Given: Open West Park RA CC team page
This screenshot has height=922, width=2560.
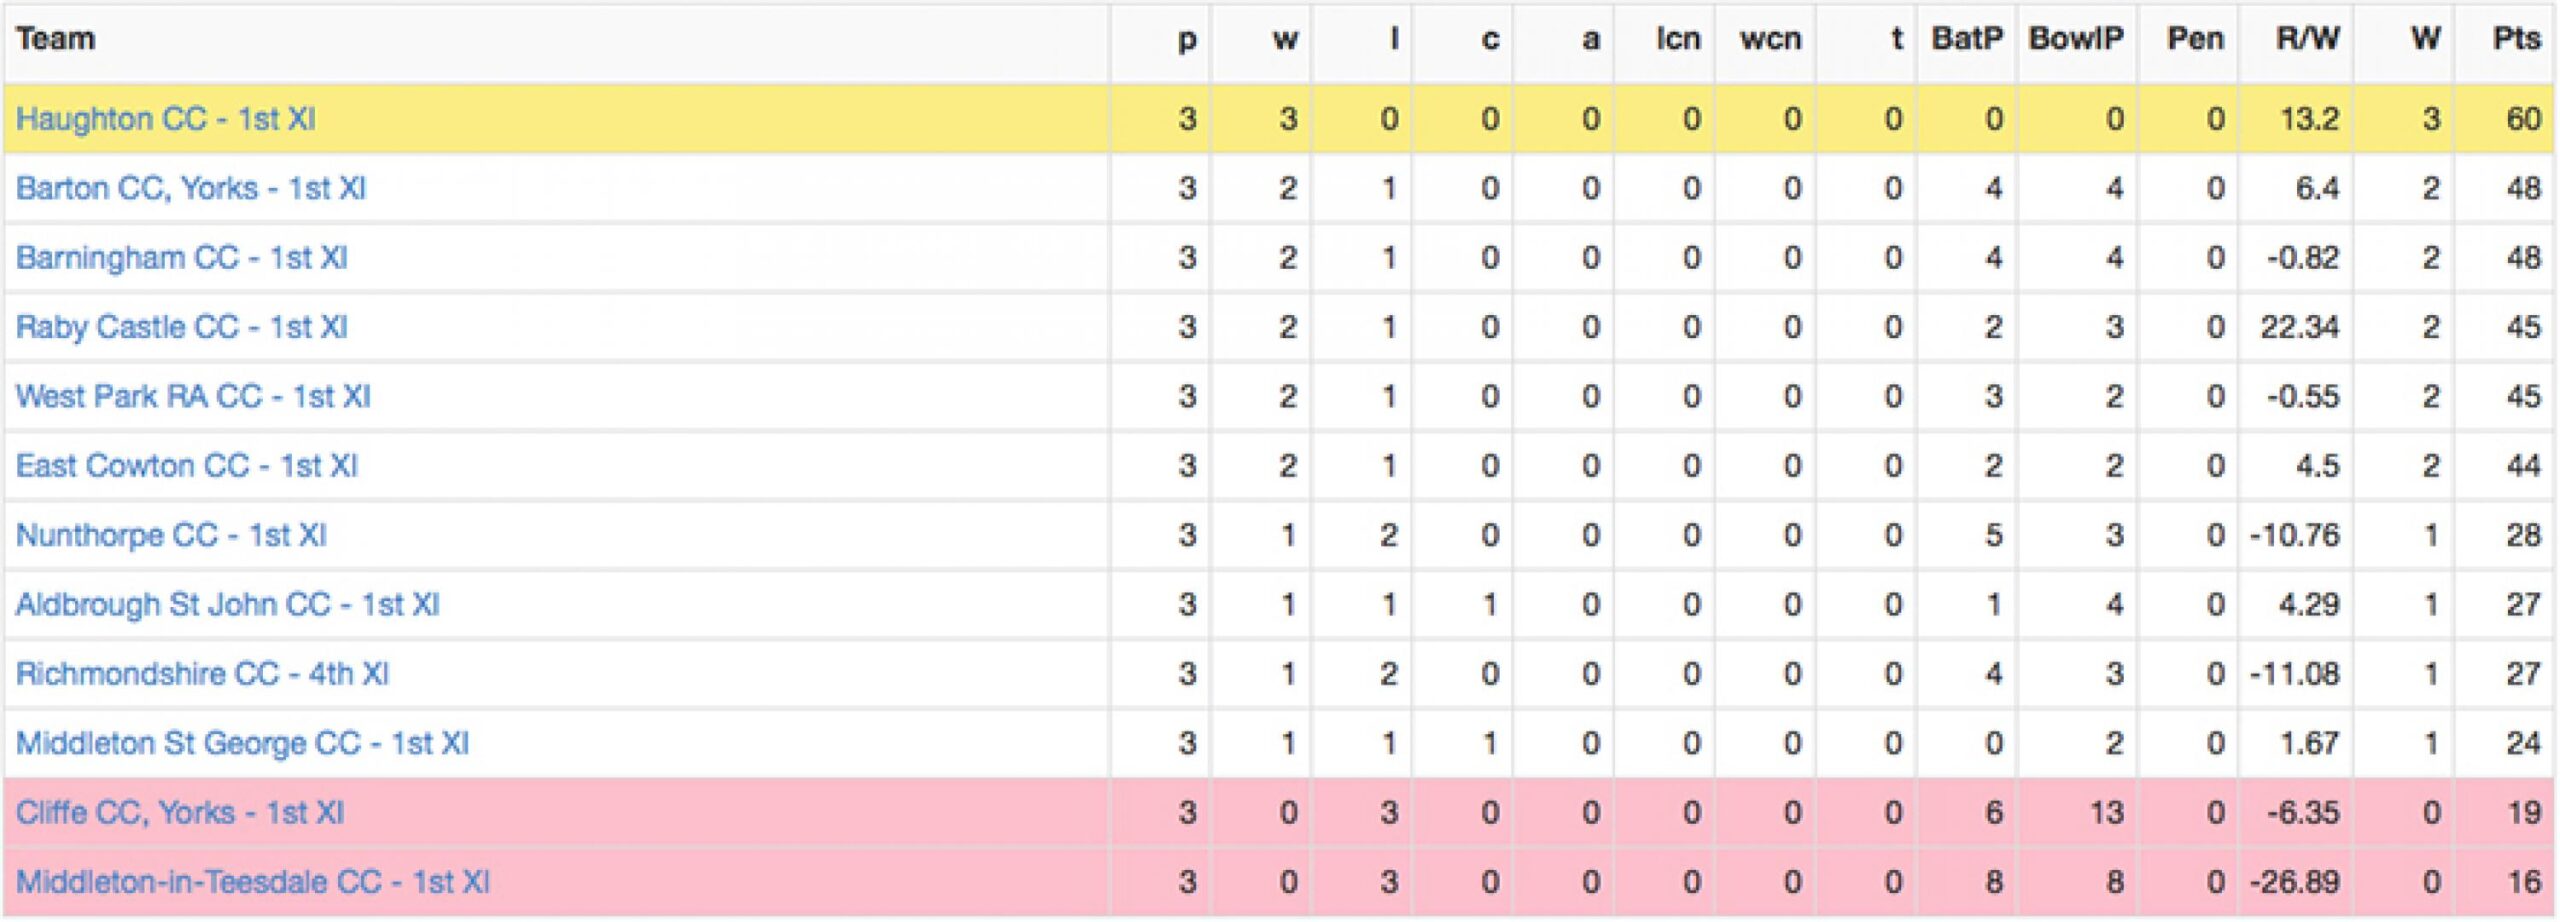Looking at the screenshot, I should point(193,397).
